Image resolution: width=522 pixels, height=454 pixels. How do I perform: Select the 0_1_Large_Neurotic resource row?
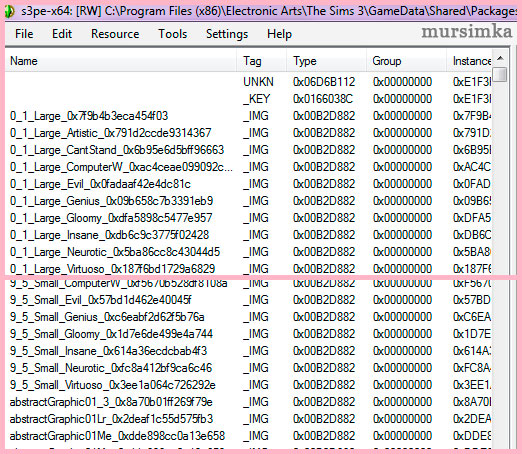pos(248,252)
